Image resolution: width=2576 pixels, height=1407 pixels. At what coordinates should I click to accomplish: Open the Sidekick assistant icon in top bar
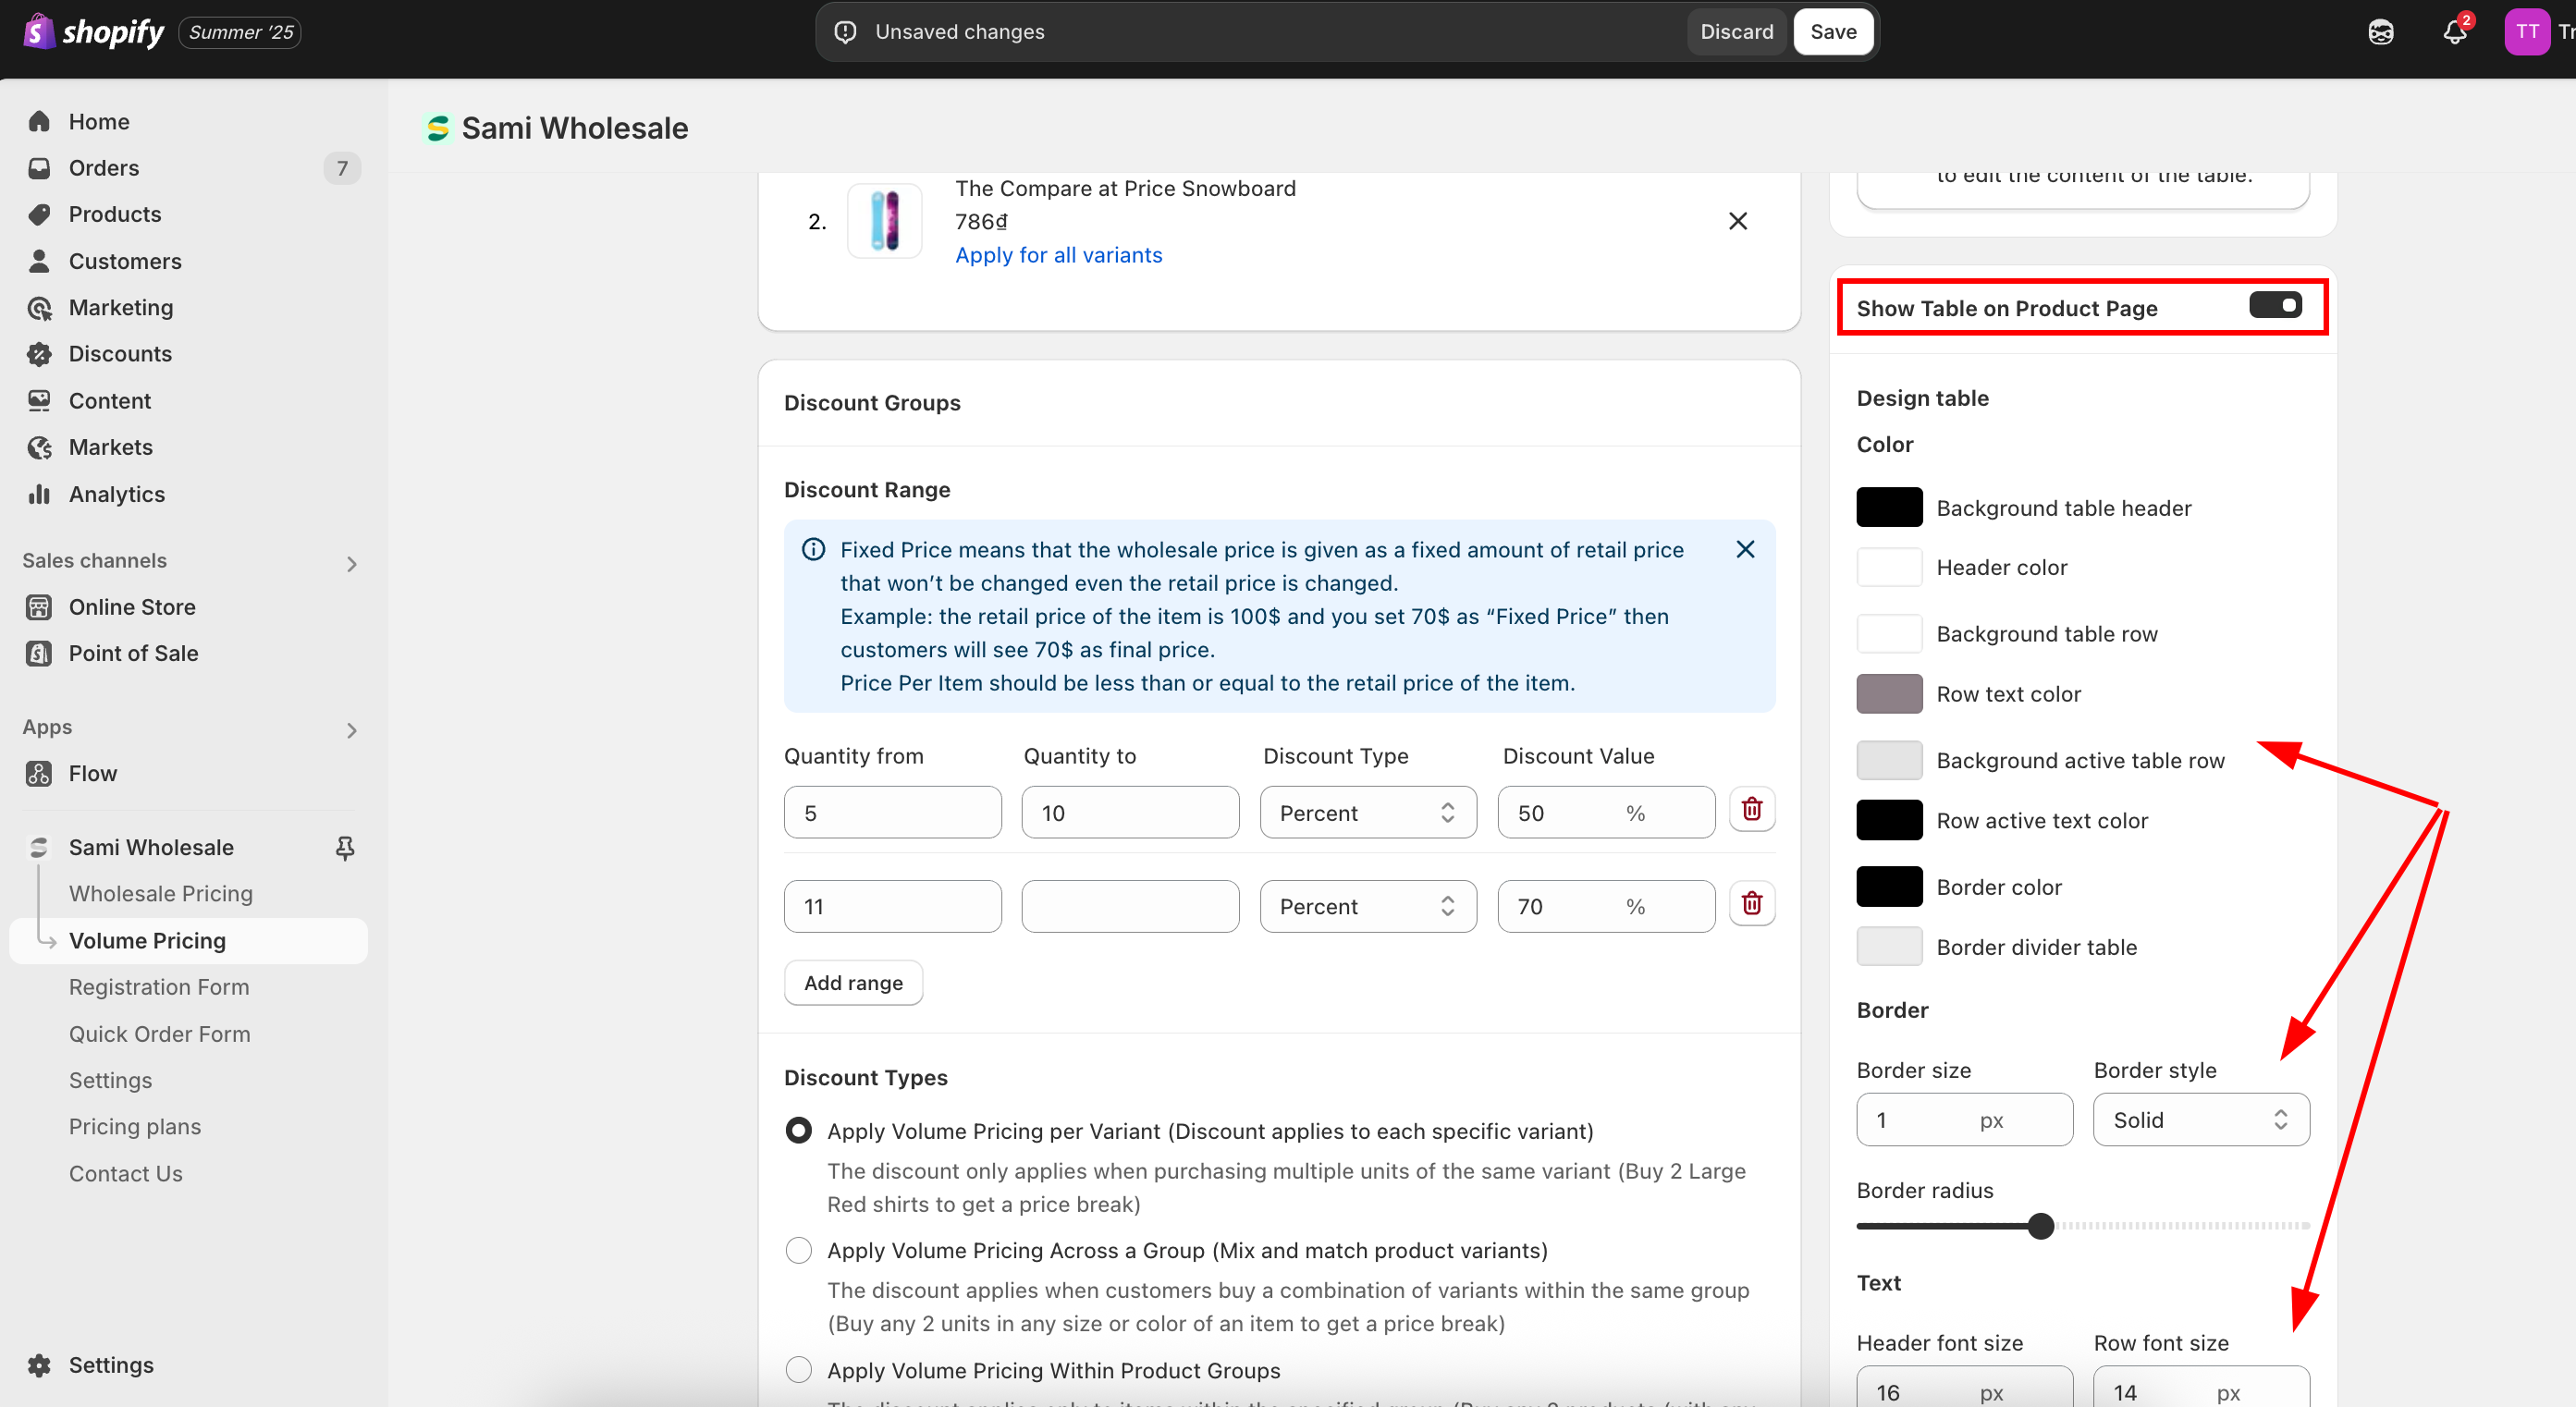[x=2380, y=32]
